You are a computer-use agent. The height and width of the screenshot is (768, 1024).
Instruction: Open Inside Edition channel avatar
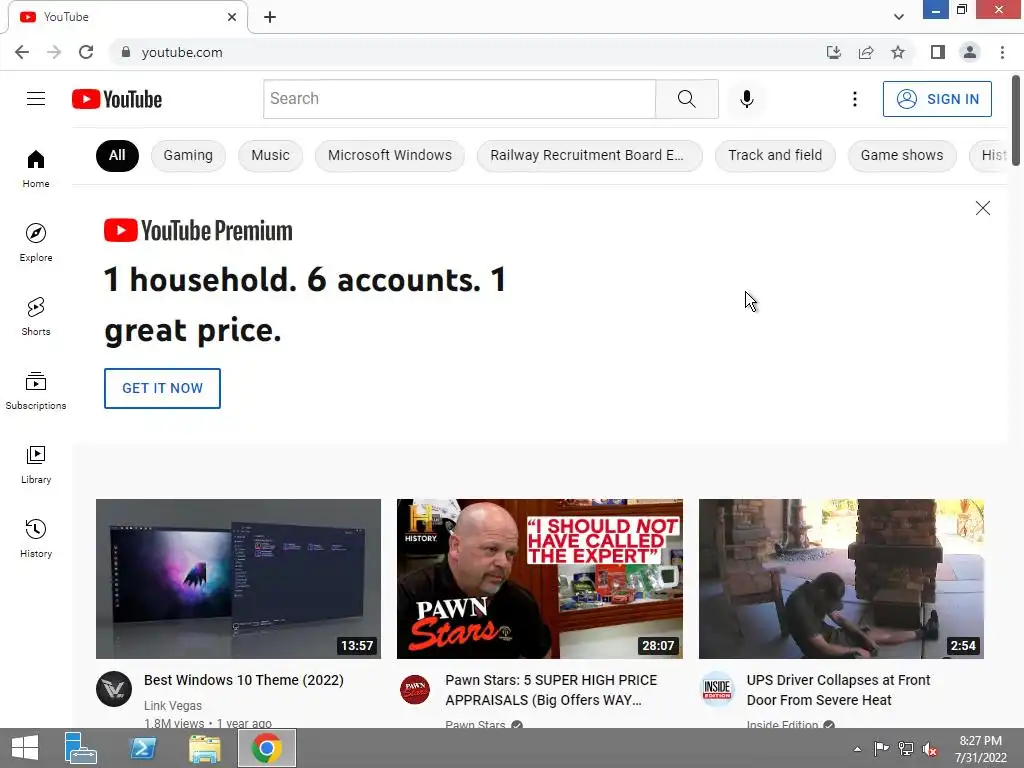717,689
